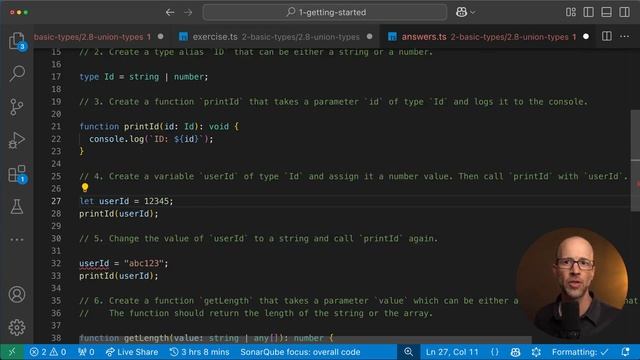640x360 pixels.
Task: Switch to the answers.ts tab
Action: pyautogui.click(x=488, y=37)
